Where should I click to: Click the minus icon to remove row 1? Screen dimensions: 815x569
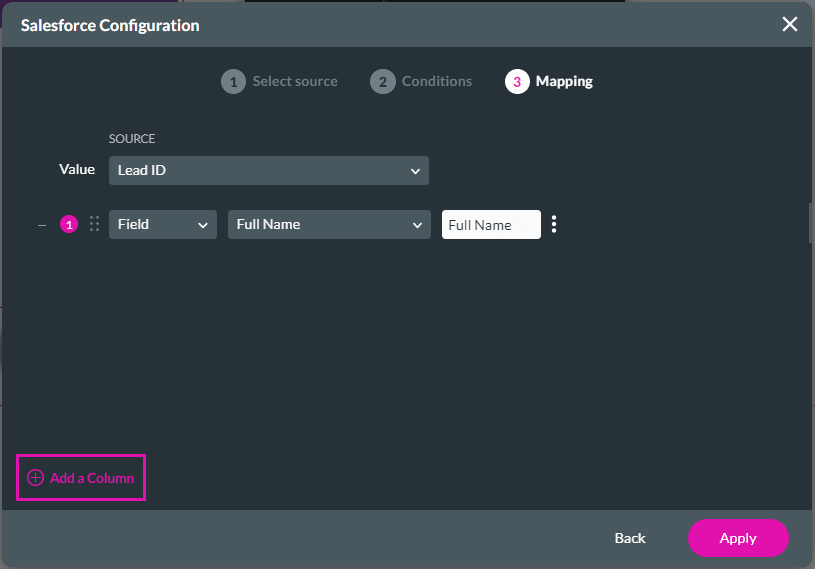point(42,226)
